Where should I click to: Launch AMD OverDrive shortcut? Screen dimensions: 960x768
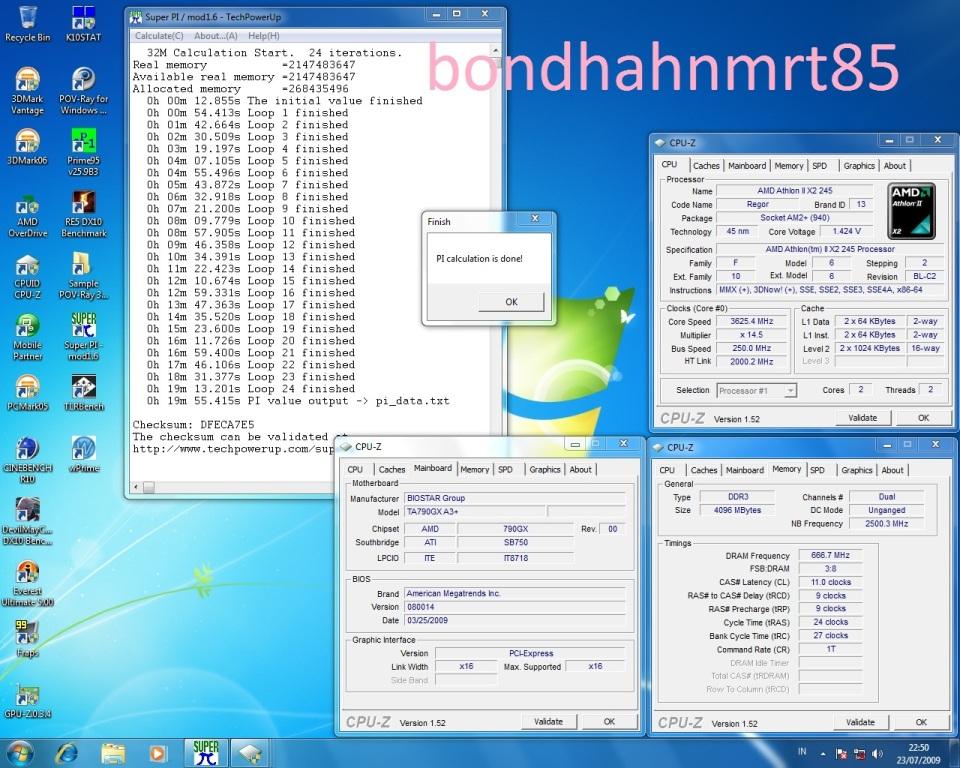click(x=28, y=216)
